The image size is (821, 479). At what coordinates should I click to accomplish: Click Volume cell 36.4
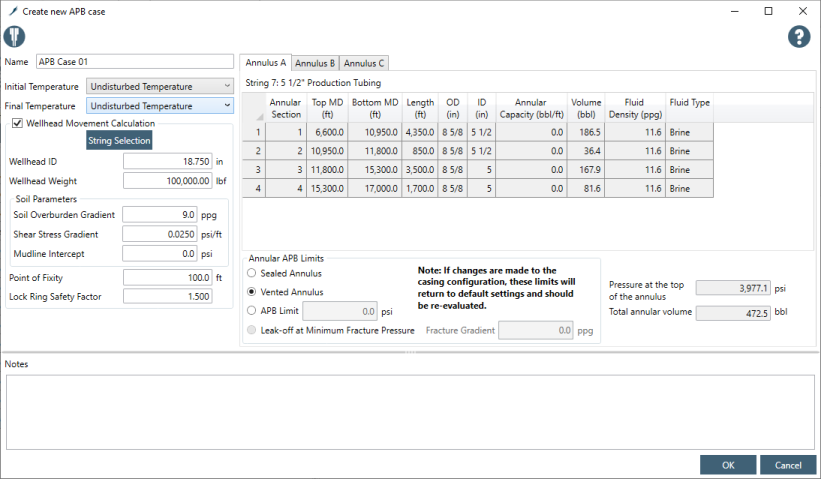(x=586, y=151)
